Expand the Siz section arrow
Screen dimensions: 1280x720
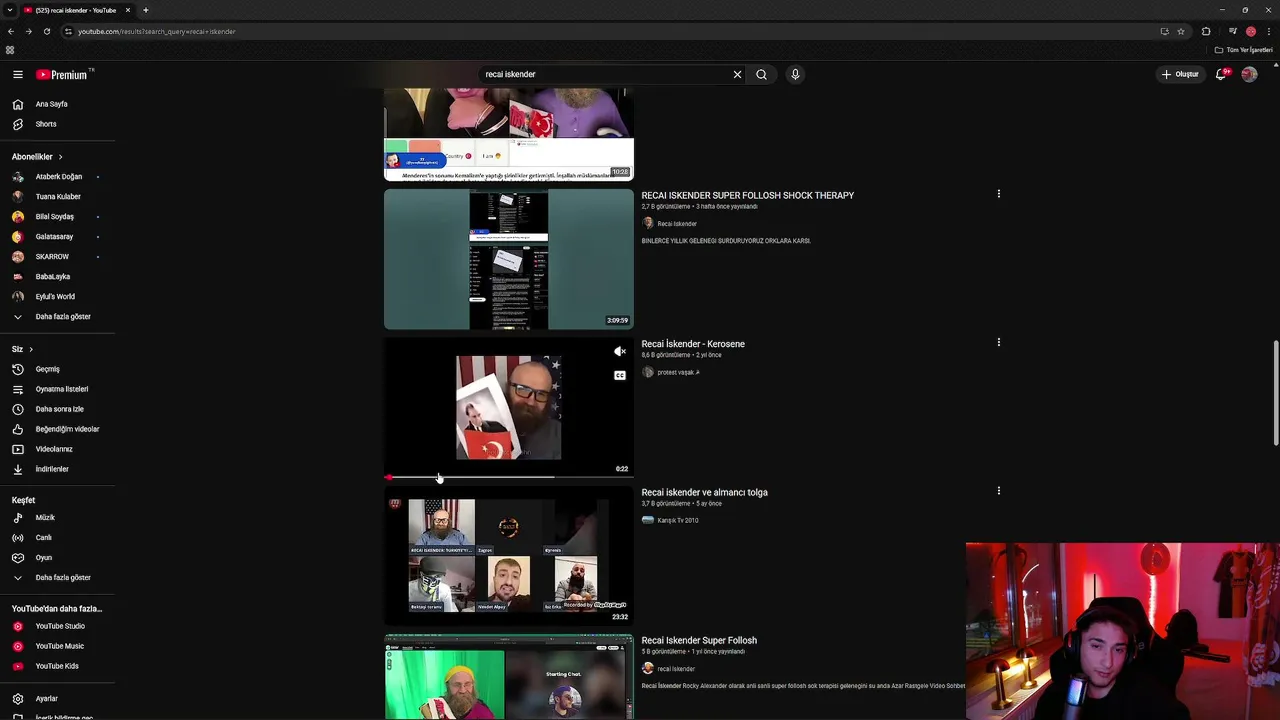31,349
